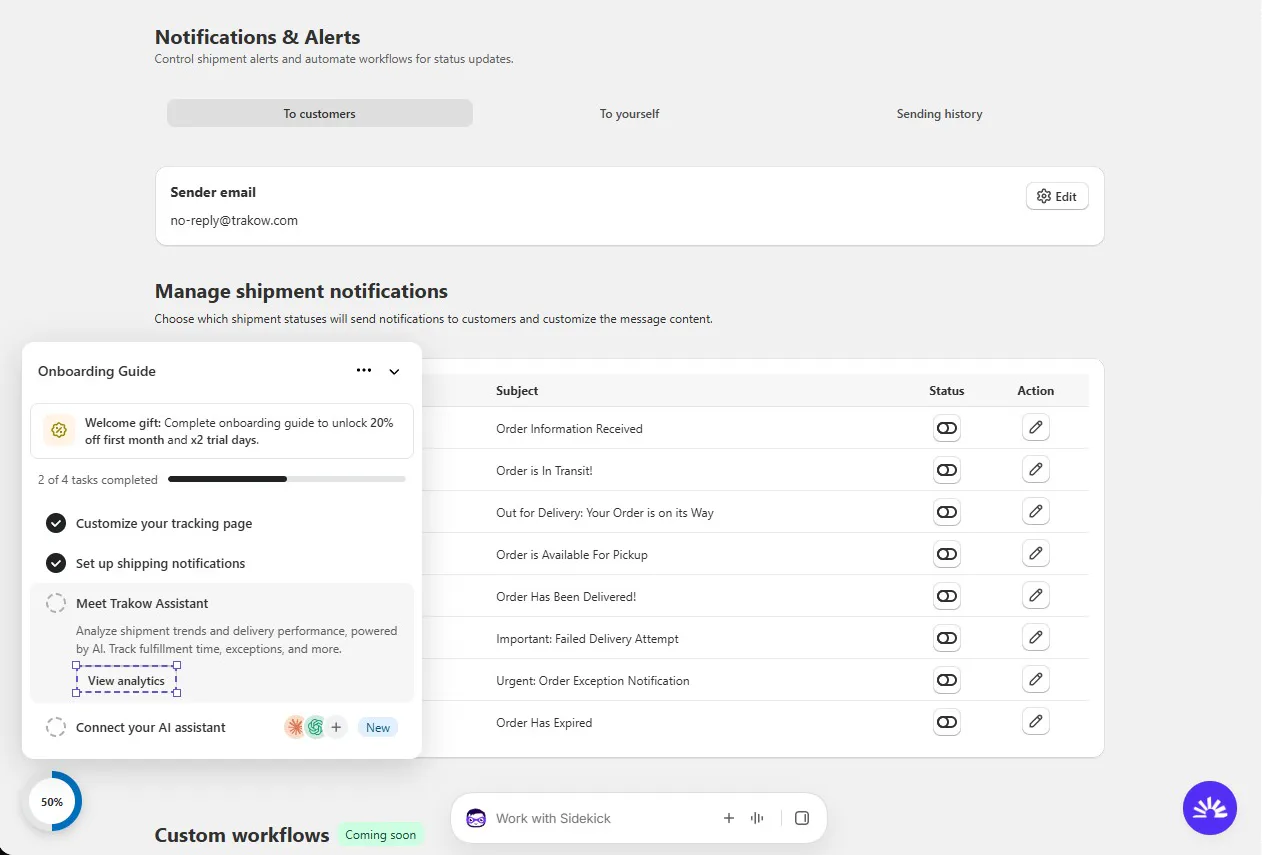1262x855 pixels.
Task: Toggle Order is In Transit notification status
Action: pos(947,470)
